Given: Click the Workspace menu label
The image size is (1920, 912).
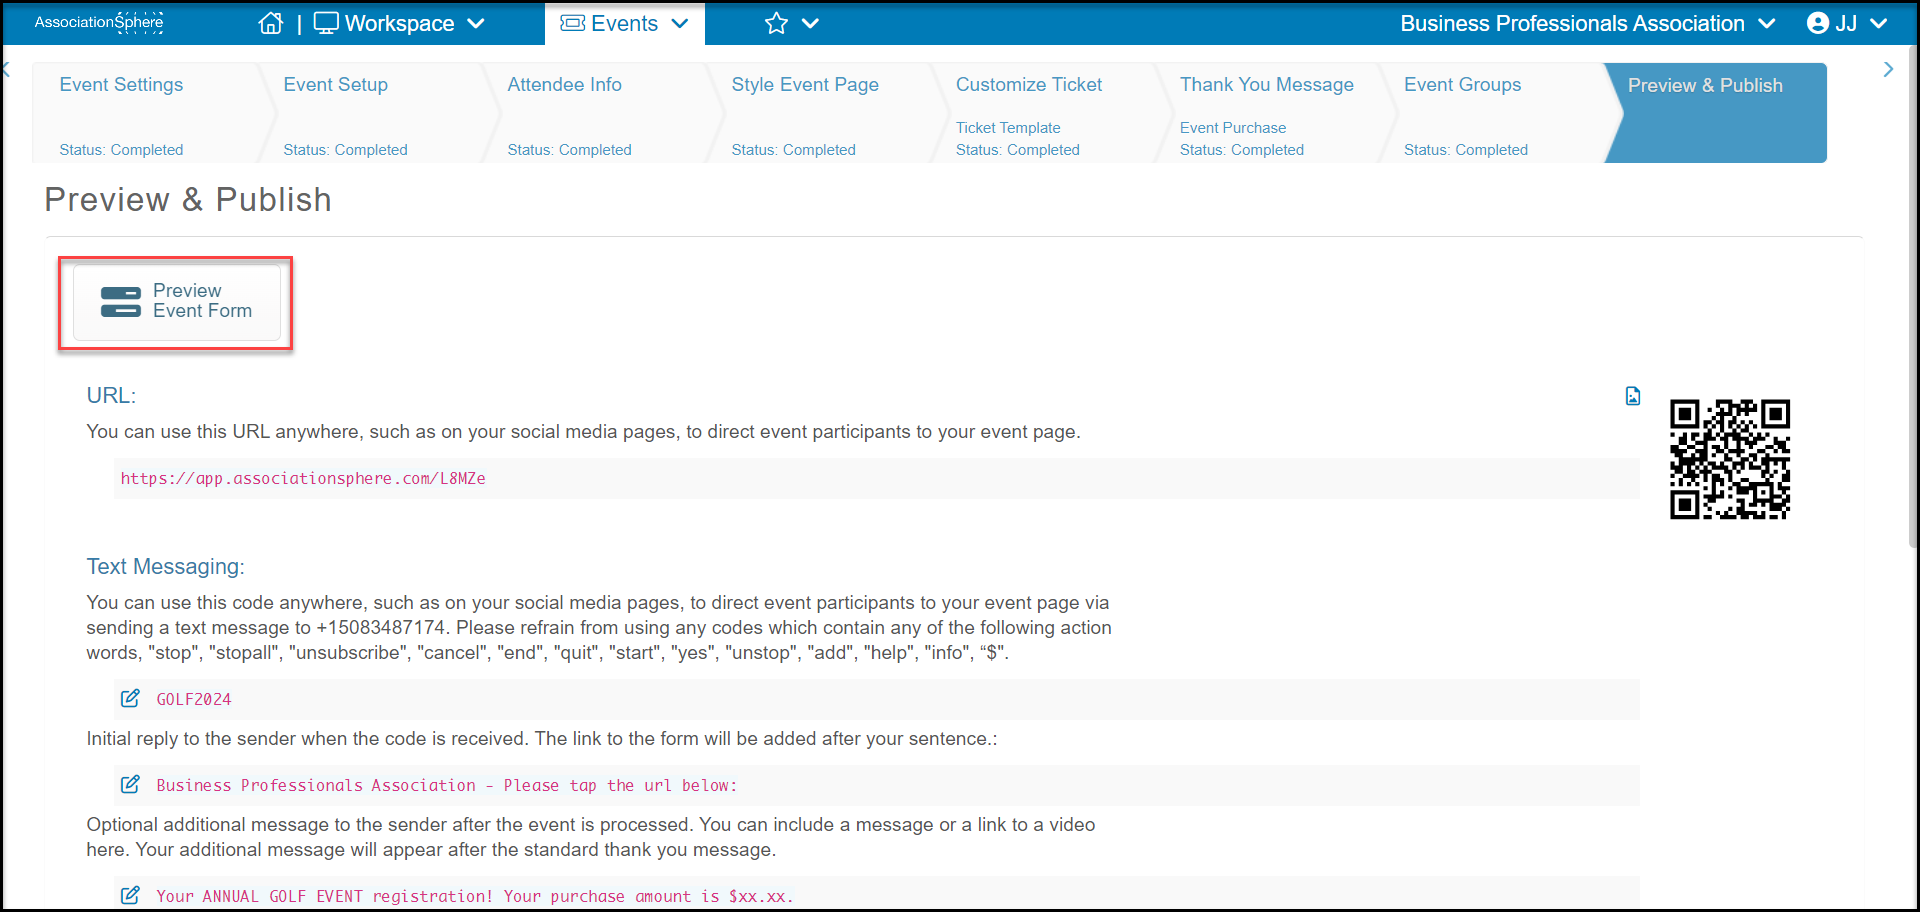Looking at the screenshot, I should [x=399, y=23].
